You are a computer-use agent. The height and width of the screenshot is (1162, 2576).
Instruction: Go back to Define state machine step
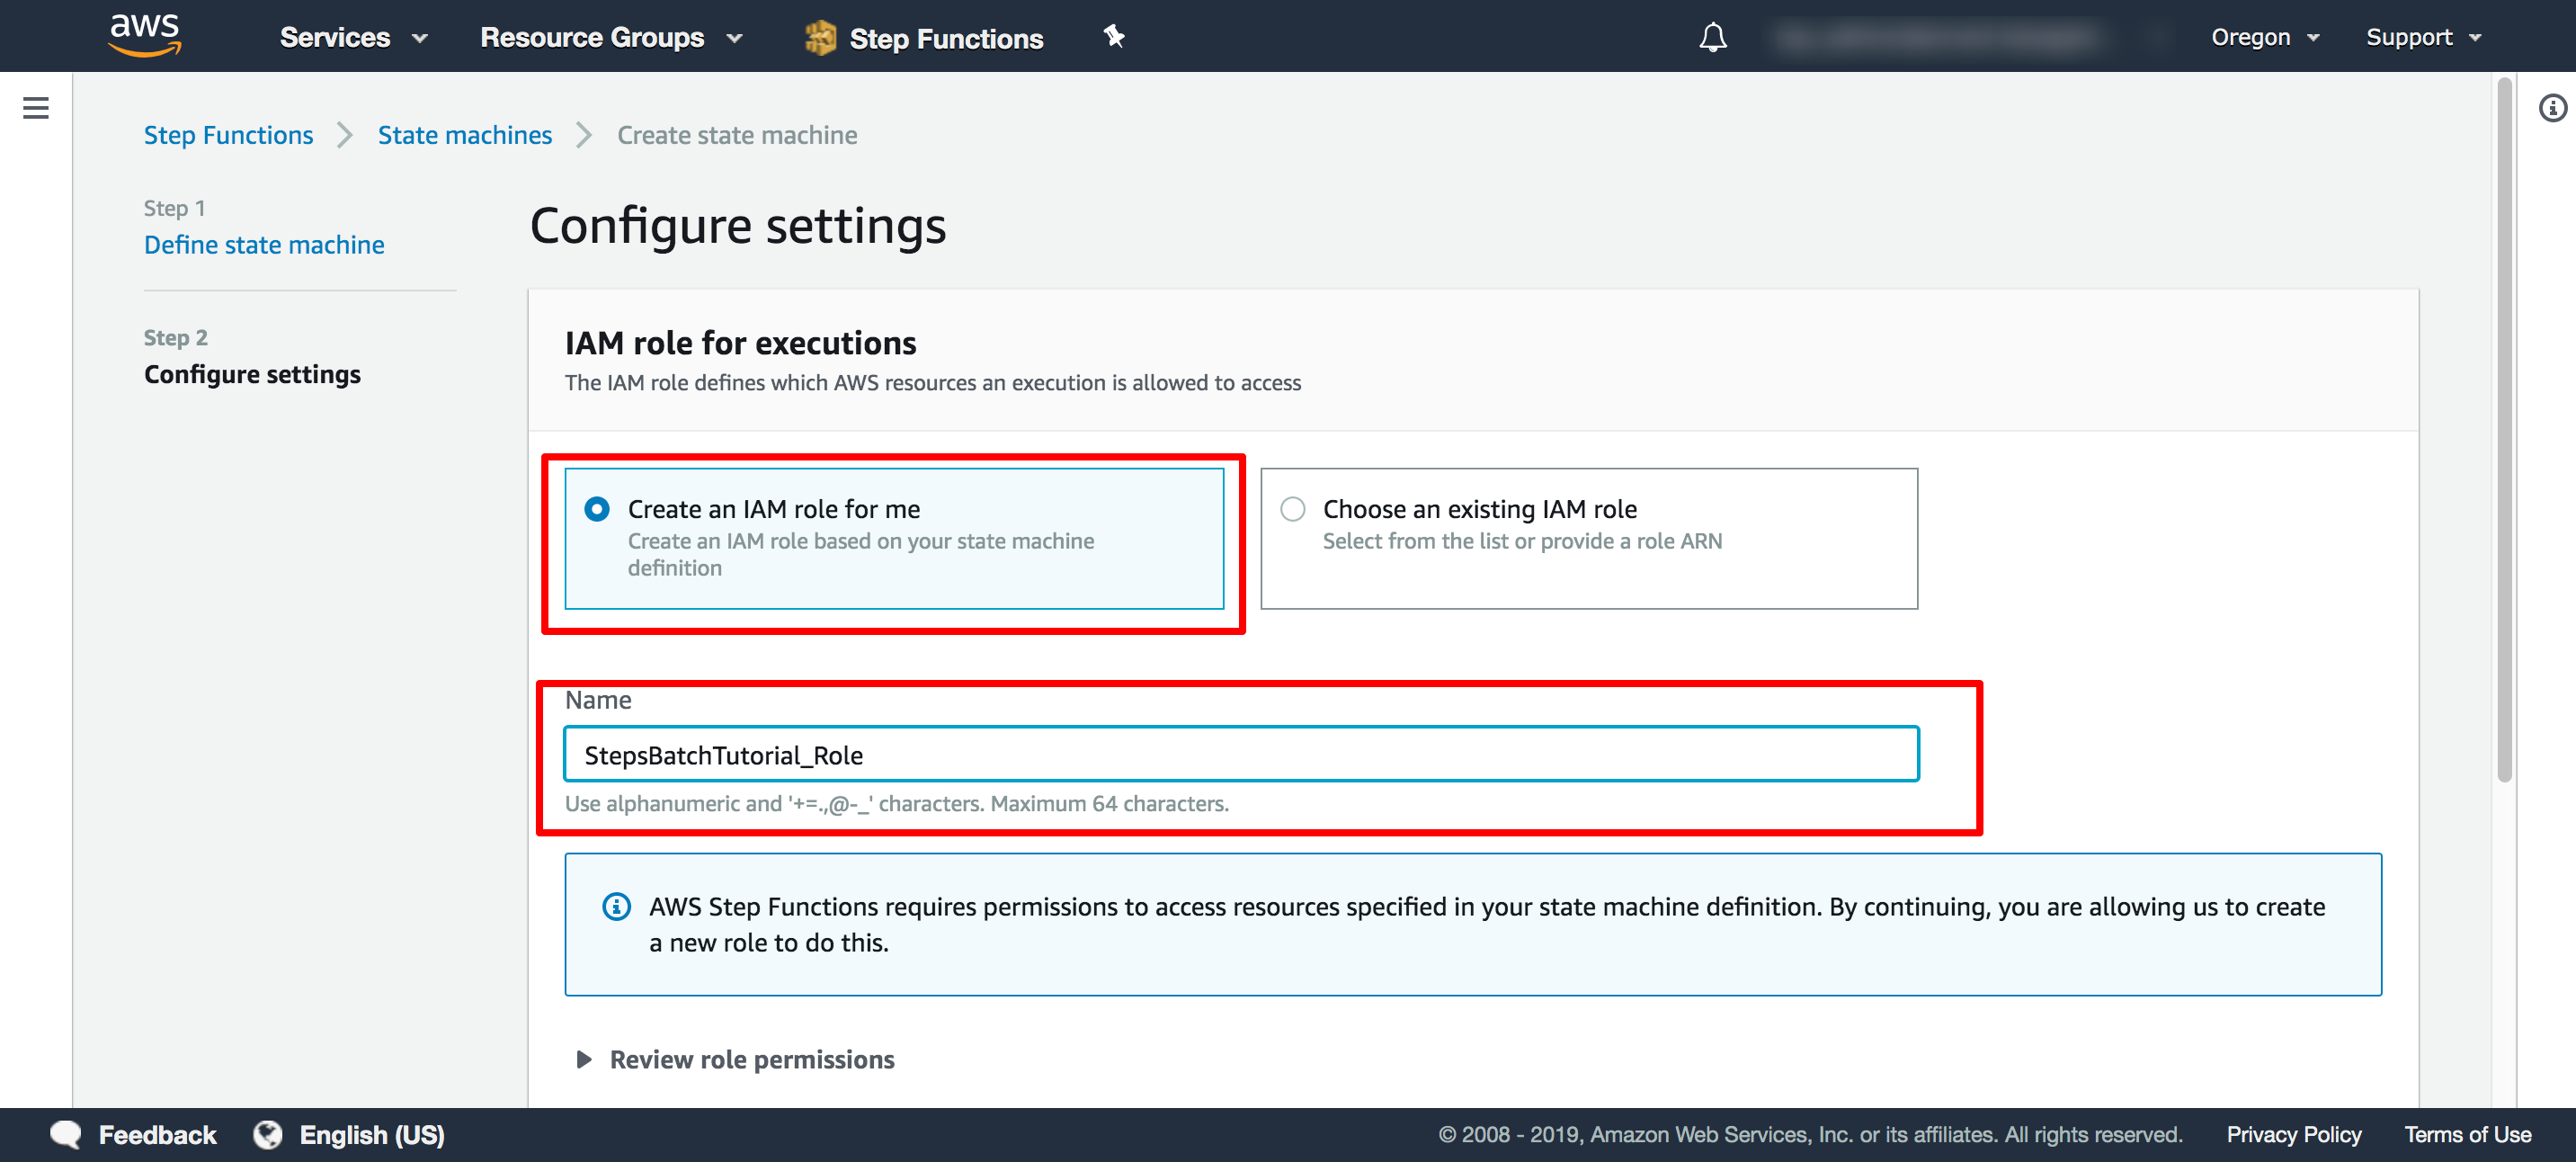pyautogui.click(x=264, y=245)
